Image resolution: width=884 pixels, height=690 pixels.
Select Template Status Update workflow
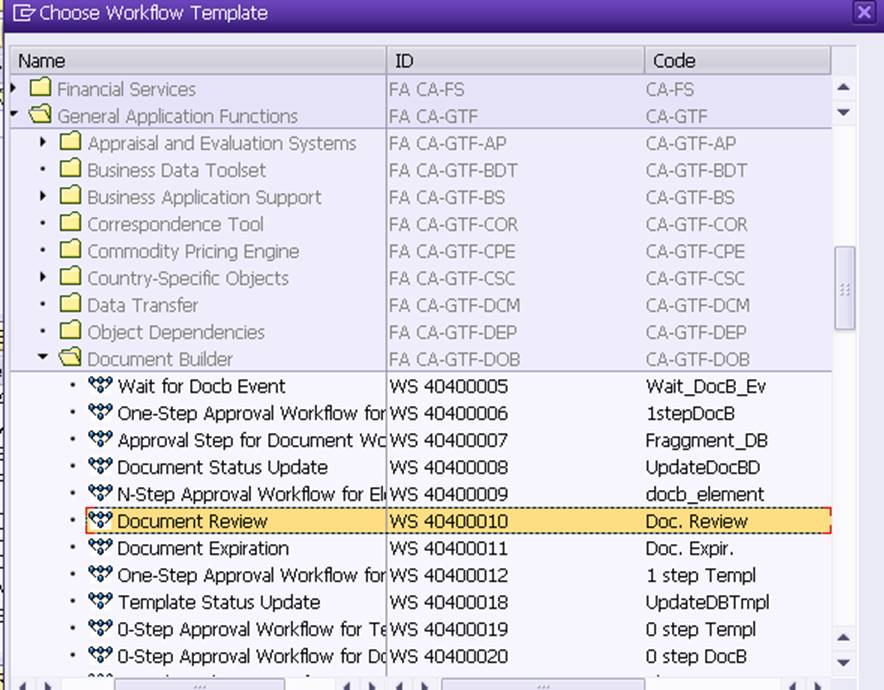pos(219,603)
